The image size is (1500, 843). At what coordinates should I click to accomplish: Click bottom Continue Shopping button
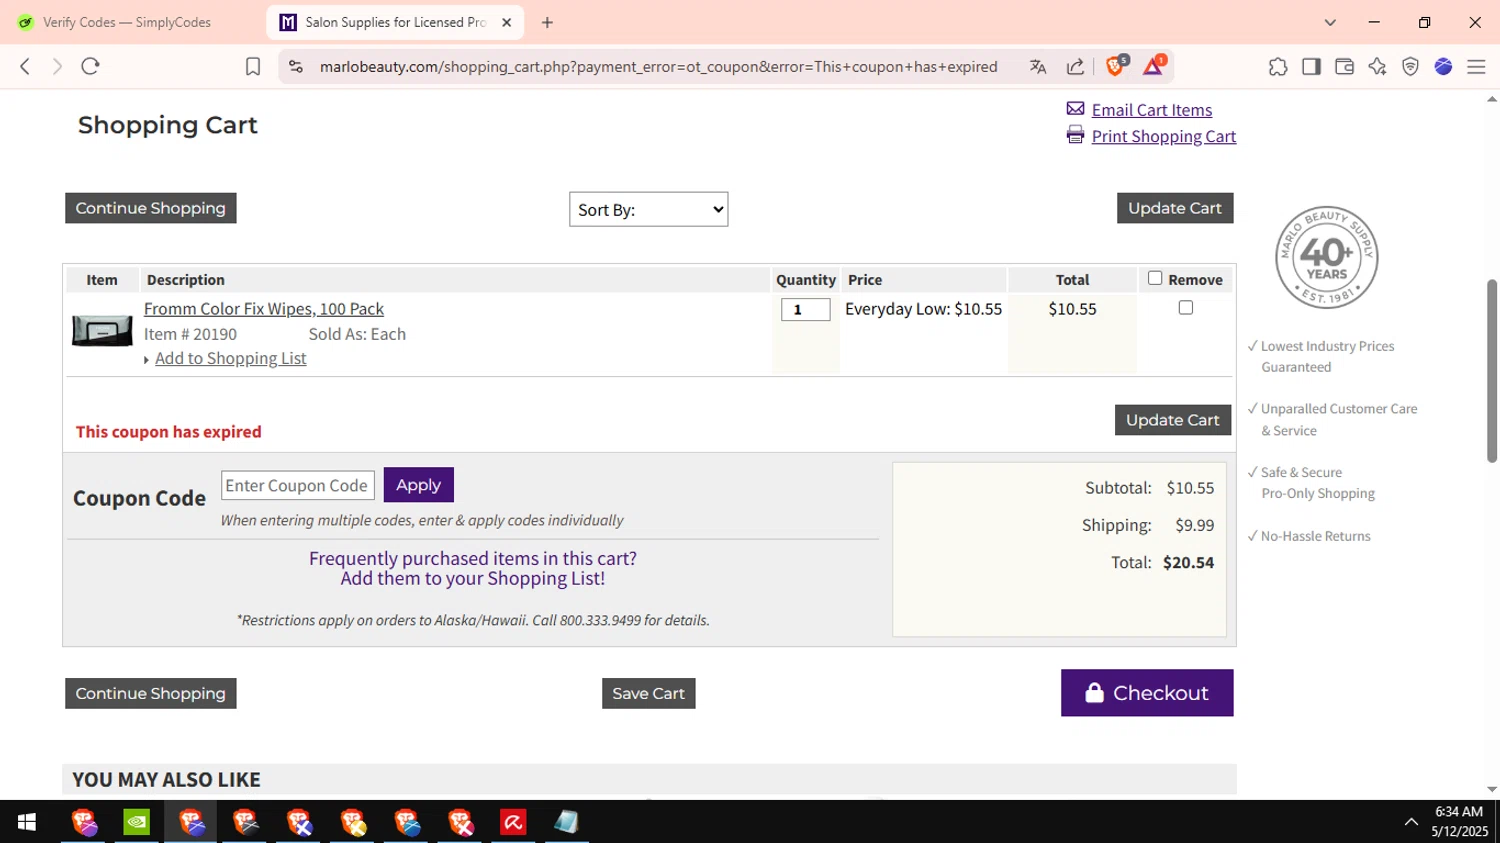151,693
